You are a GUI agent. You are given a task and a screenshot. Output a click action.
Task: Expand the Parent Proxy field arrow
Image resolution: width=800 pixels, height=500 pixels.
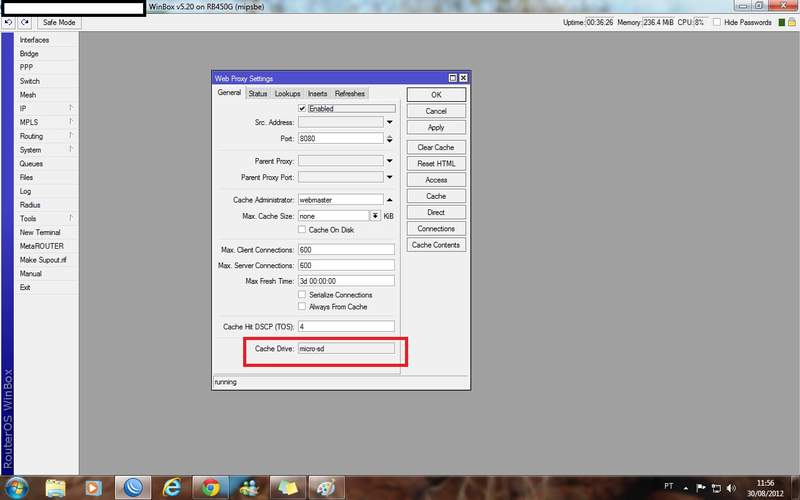click(x=389, y=161)
